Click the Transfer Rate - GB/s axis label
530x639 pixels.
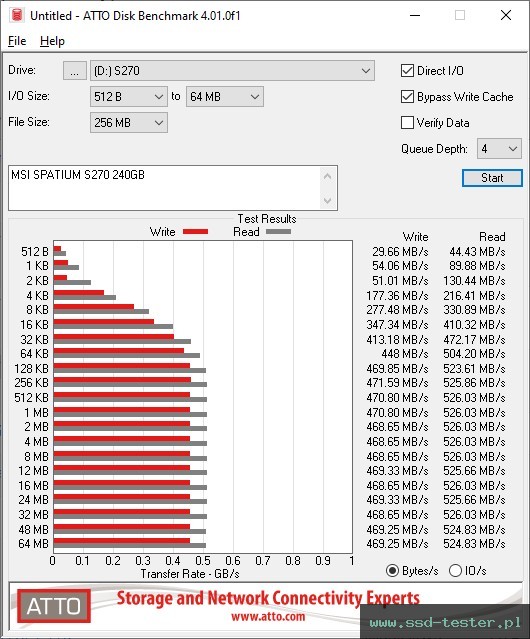tap(190, 574)
